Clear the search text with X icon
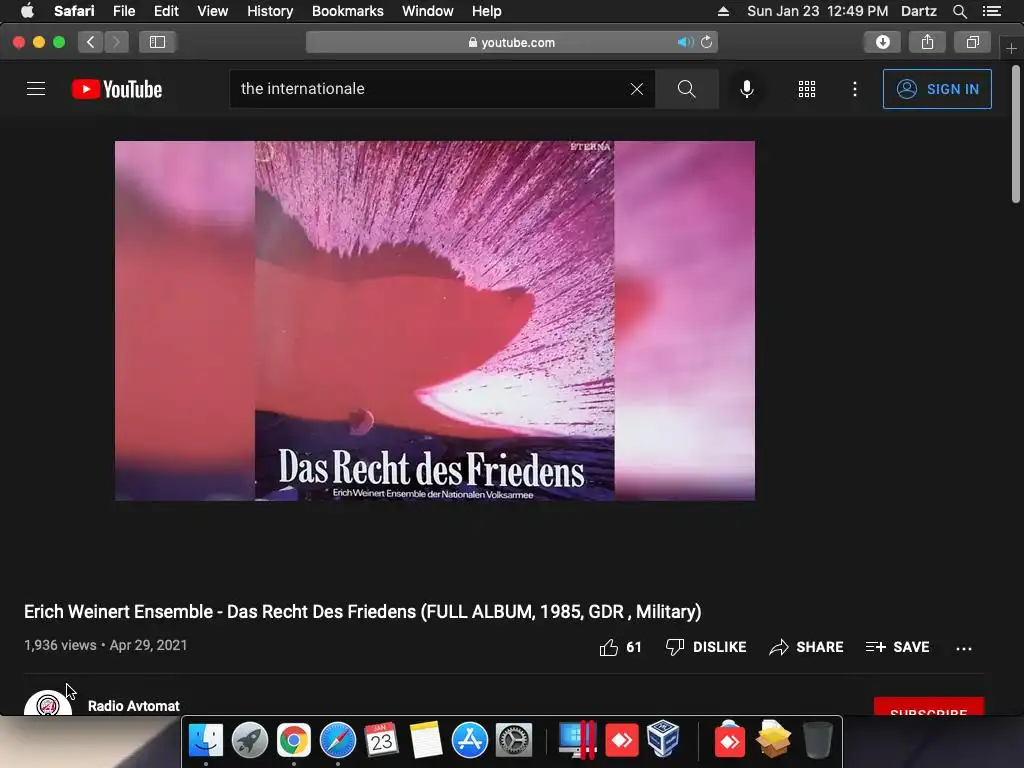The width and height of the screenshot is (1024, 768). 637,89
